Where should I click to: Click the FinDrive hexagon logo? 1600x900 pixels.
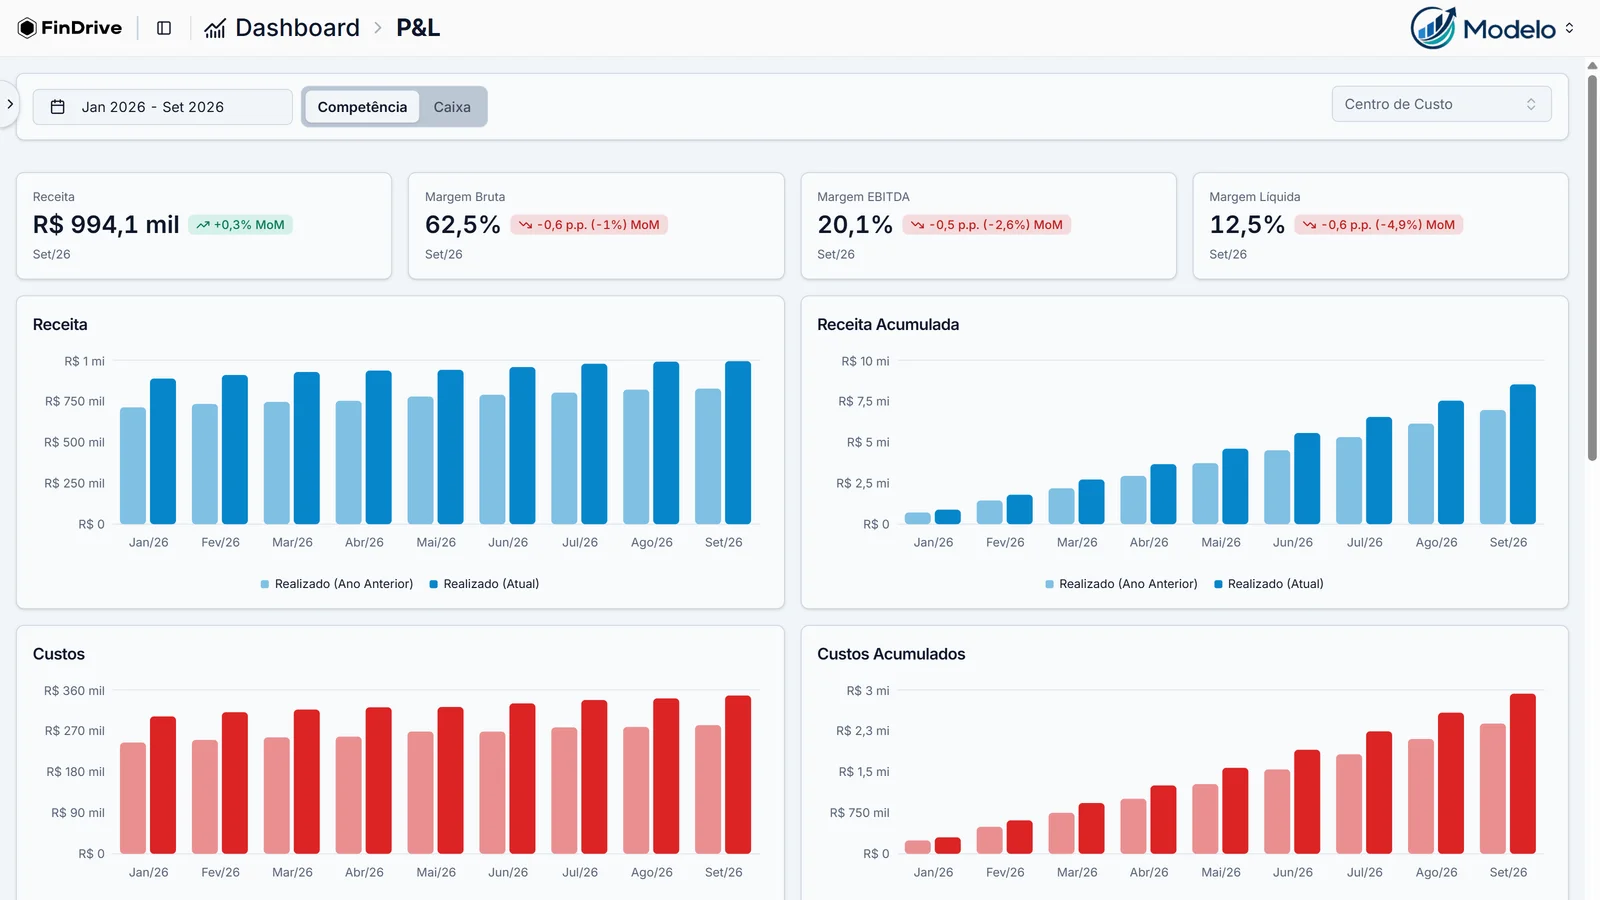tap(27, 28)
